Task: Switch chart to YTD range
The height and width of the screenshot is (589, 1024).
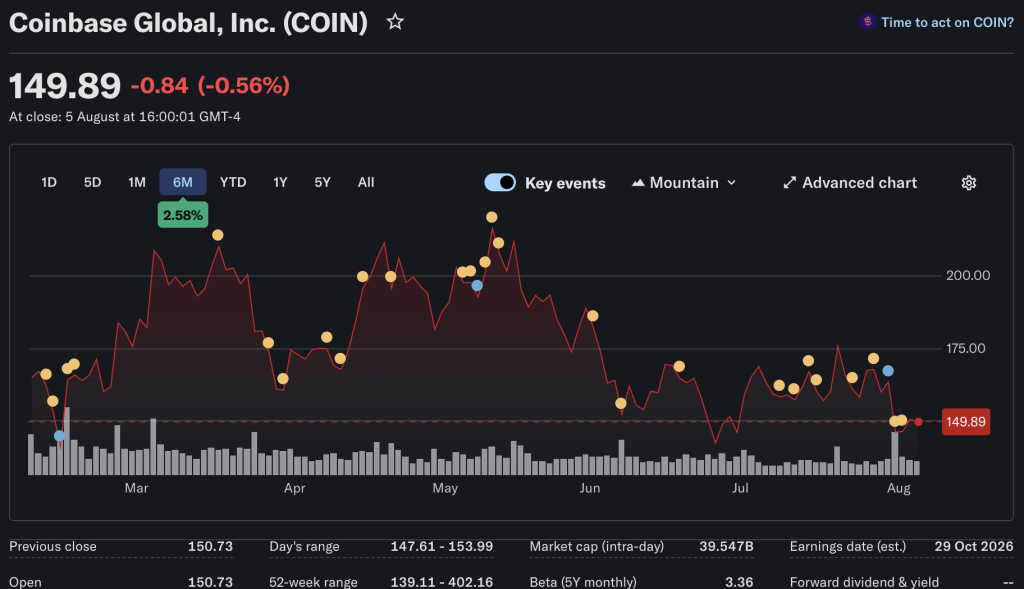Action: (233, 182)
